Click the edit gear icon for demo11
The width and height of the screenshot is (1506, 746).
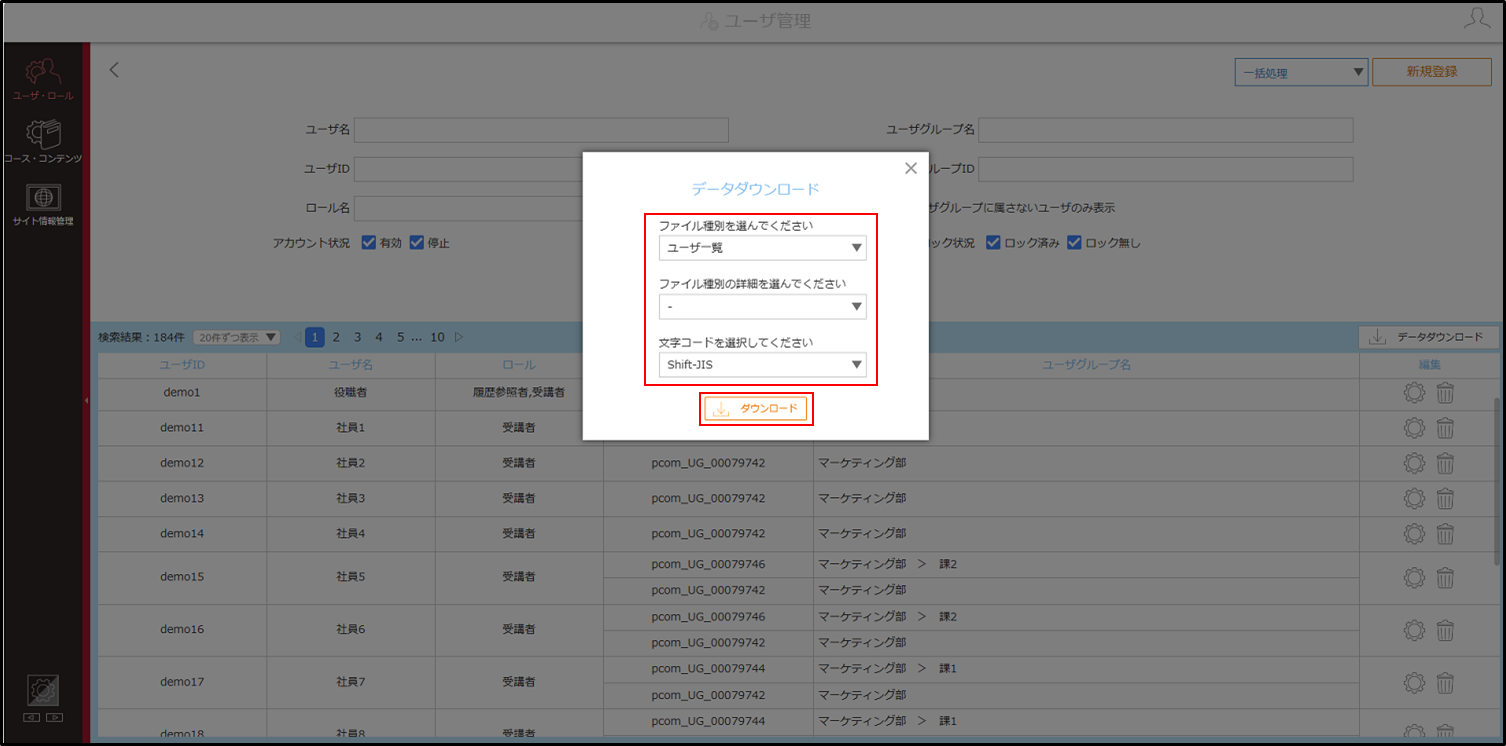pyautogui.click(x=1414, y=428)
